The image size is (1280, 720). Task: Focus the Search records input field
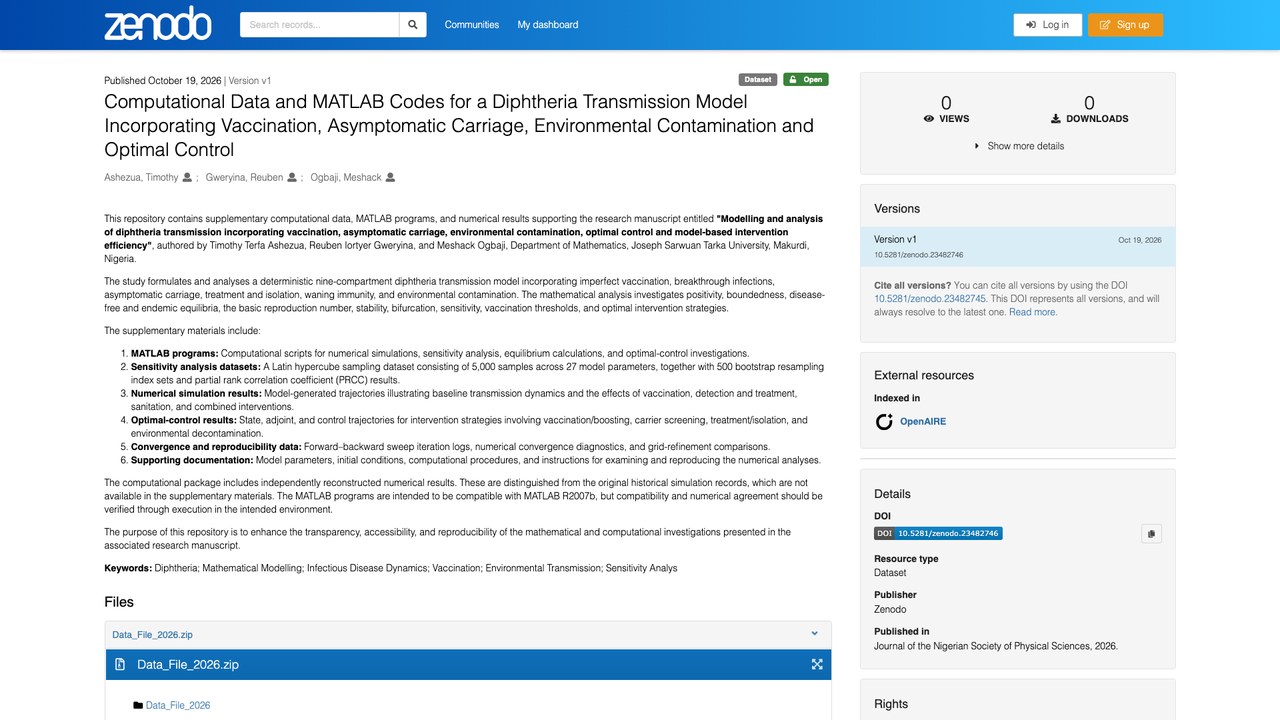pos(319,25)
